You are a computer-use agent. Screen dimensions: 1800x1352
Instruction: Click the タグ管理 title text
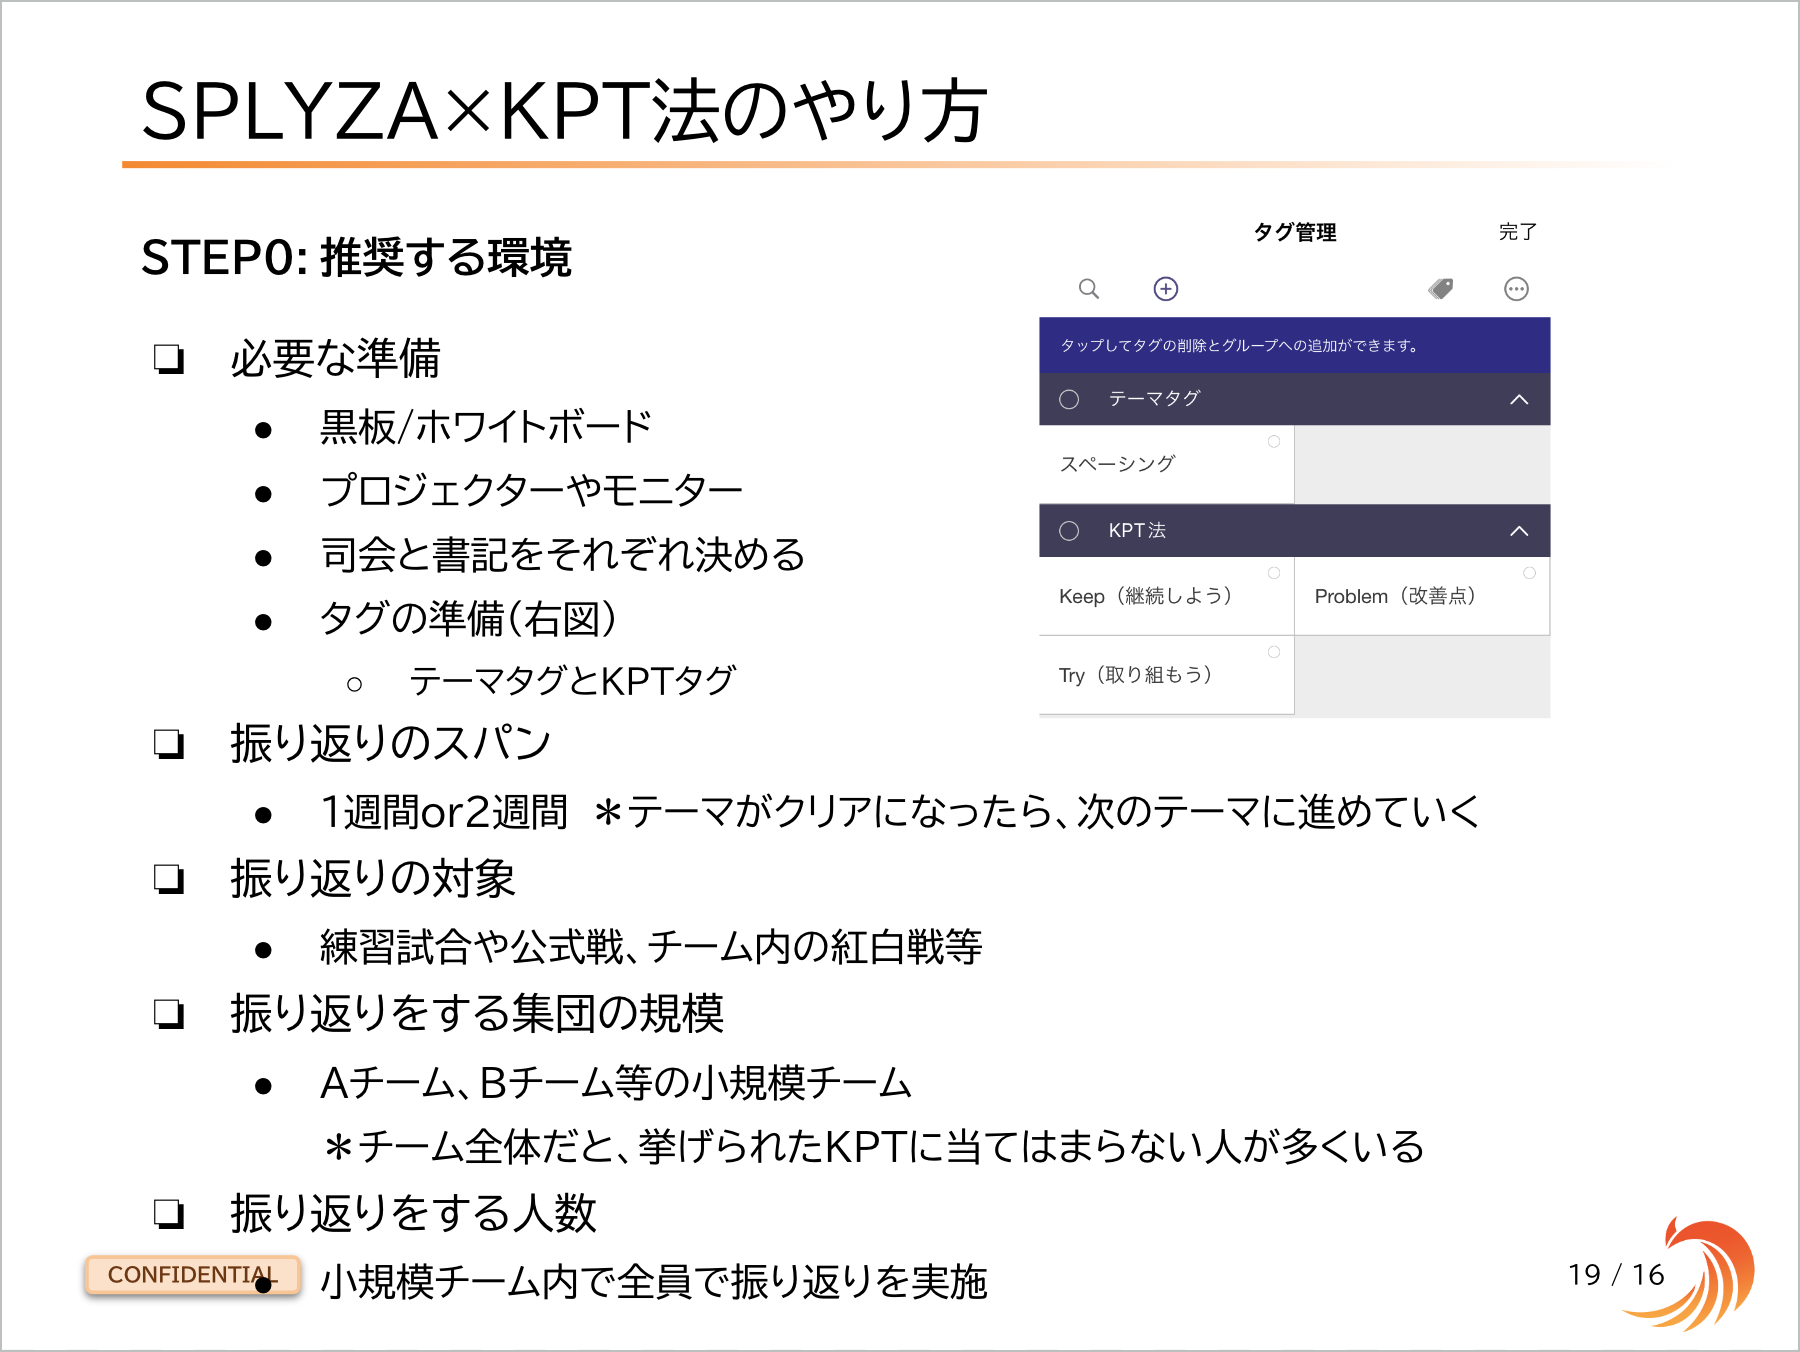(1295, 232)
